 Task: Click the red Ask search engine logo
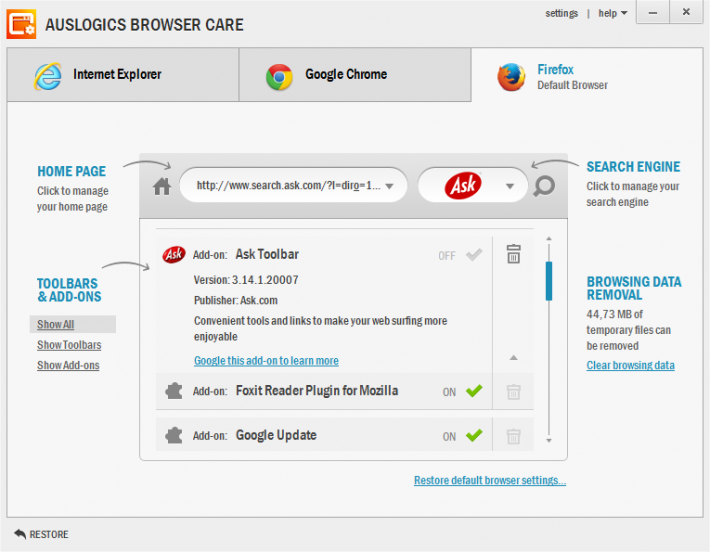tap(463, 186)
